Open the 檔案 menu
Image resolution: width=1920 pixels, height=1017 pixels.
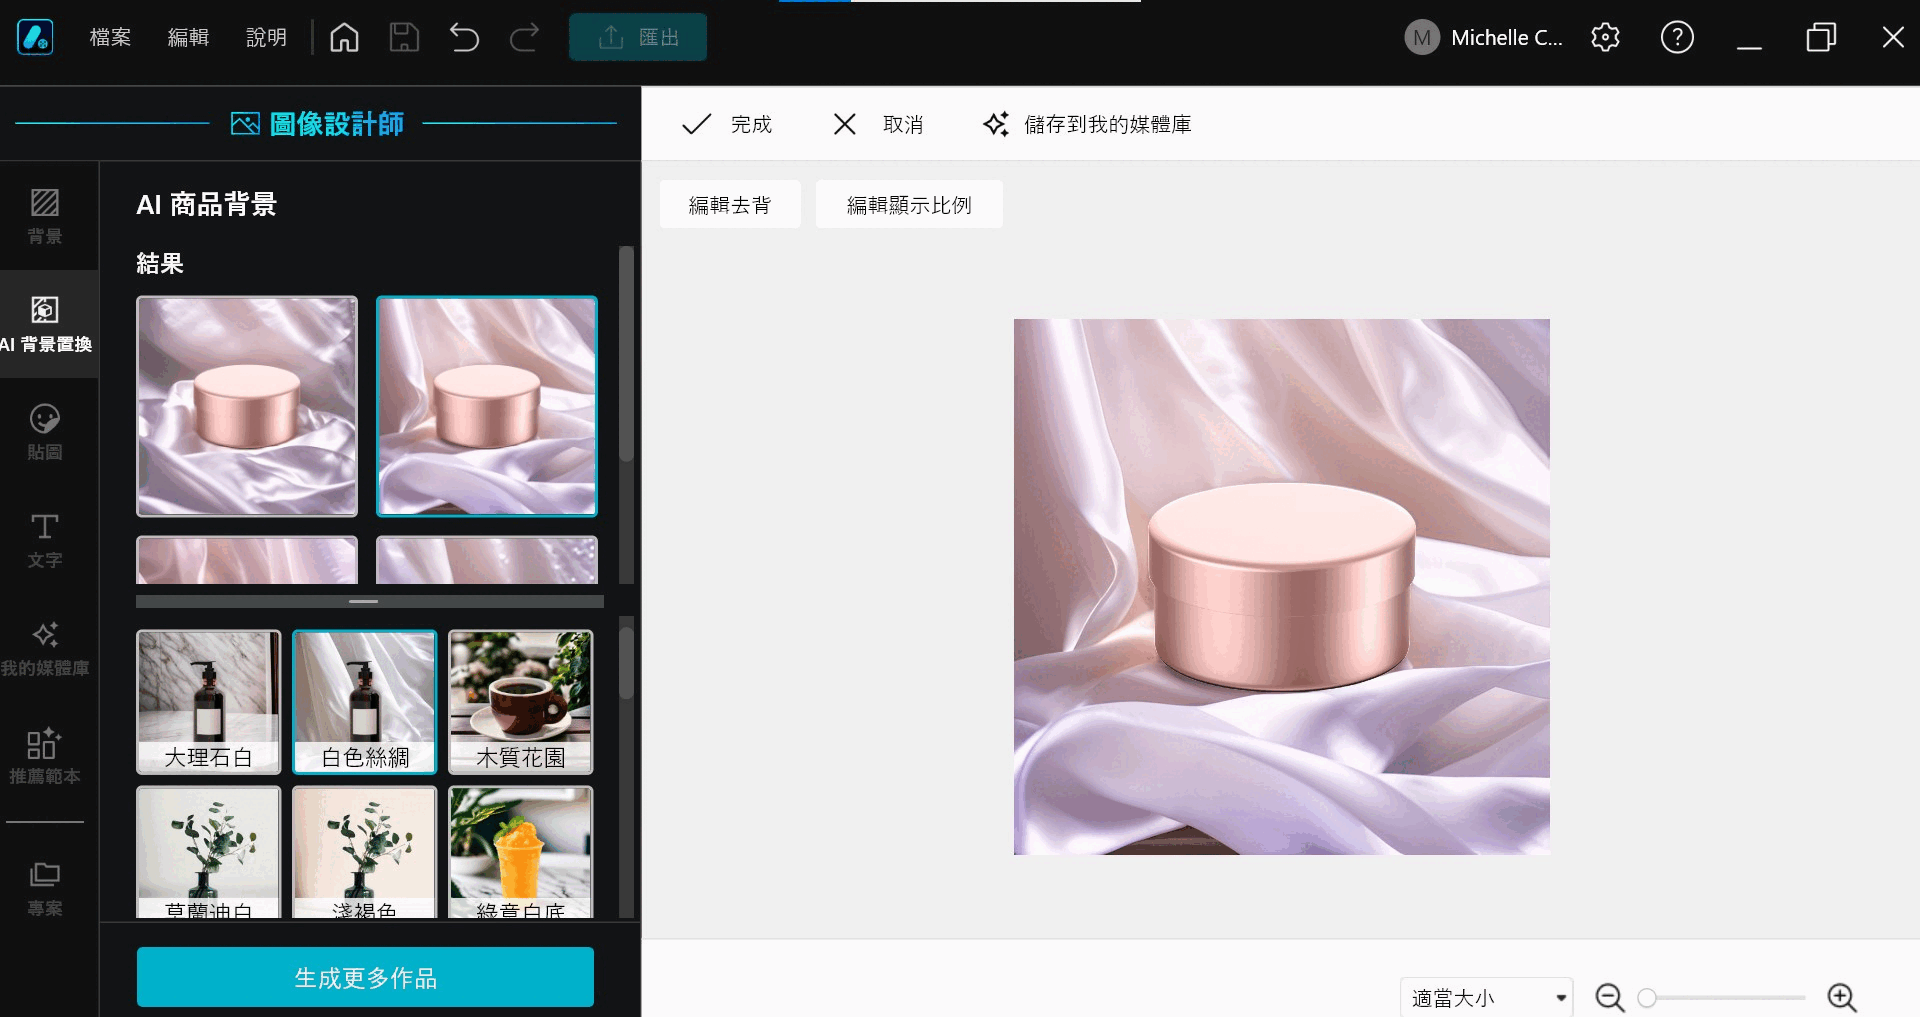click(x=110, y=37)
